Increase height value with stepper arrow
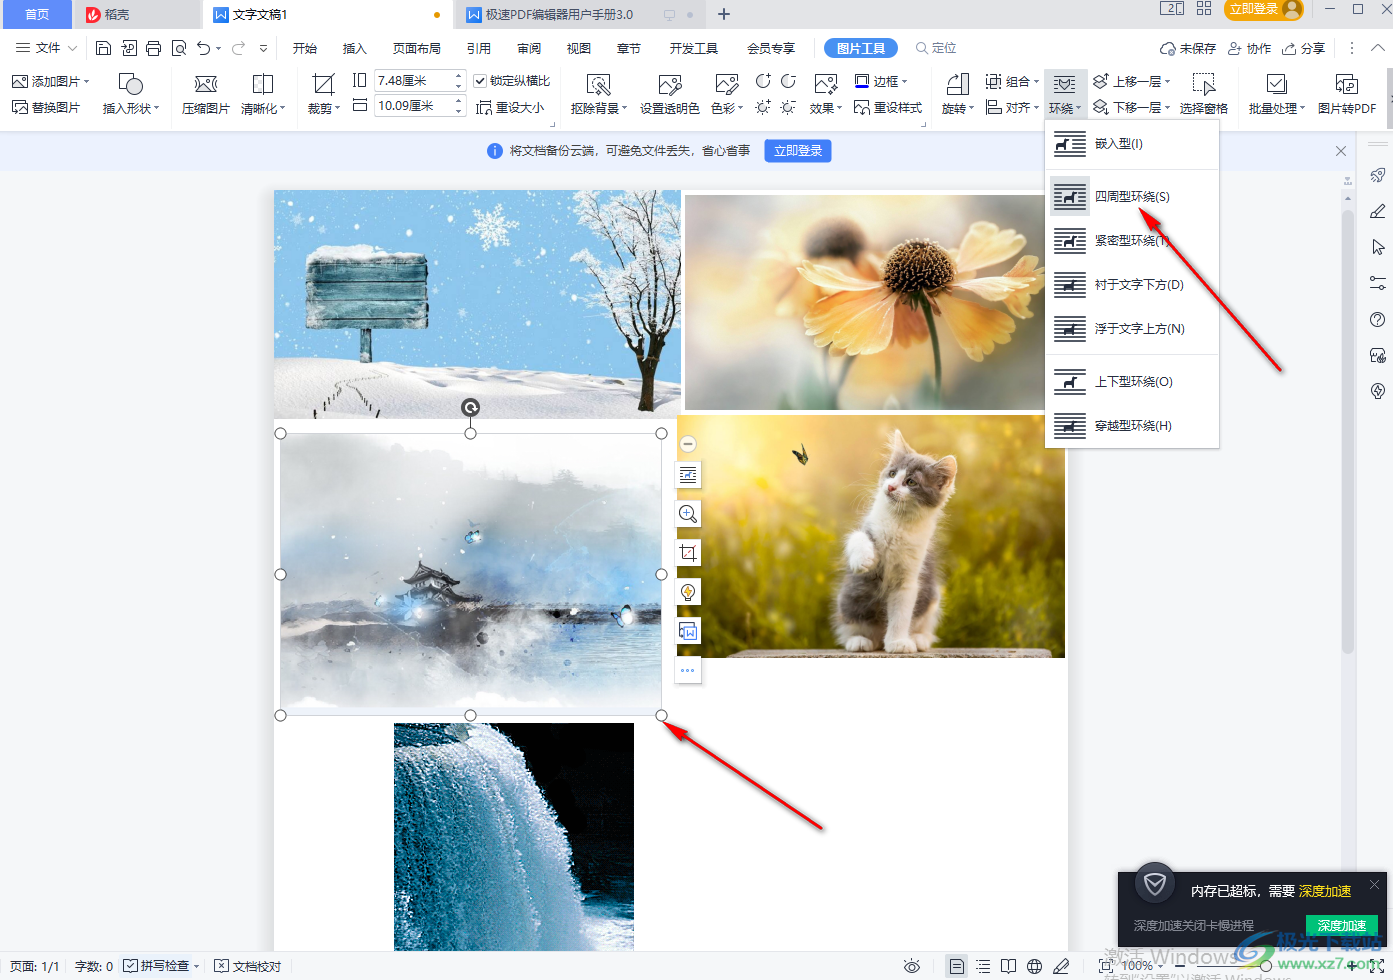Image resolution: width=1393 pixels, height=980 pixels. [458, 76]
